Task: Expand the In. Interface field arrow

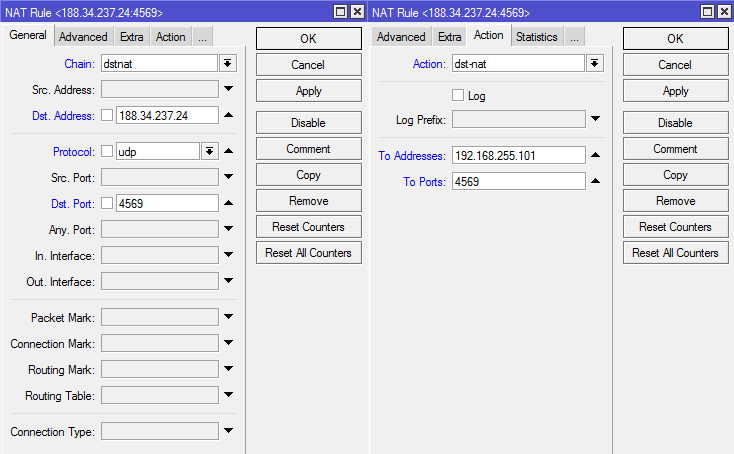Action: click(228, 255)
